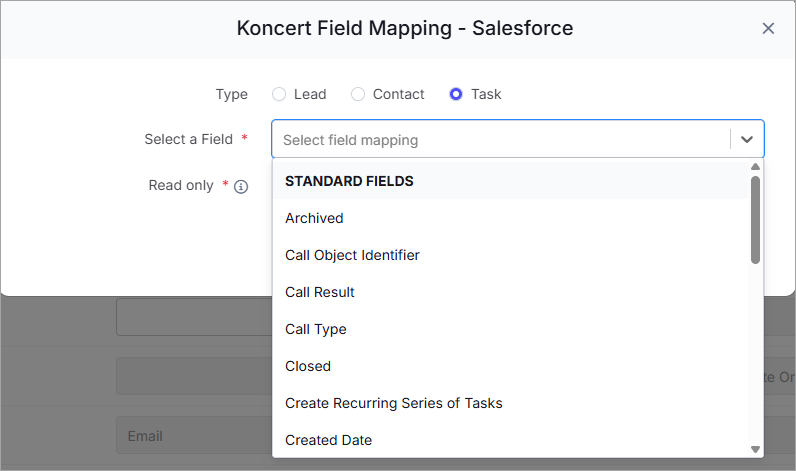Choose the Created Date field option
This screenshot has height=471, width=796.
coord(511,440)
